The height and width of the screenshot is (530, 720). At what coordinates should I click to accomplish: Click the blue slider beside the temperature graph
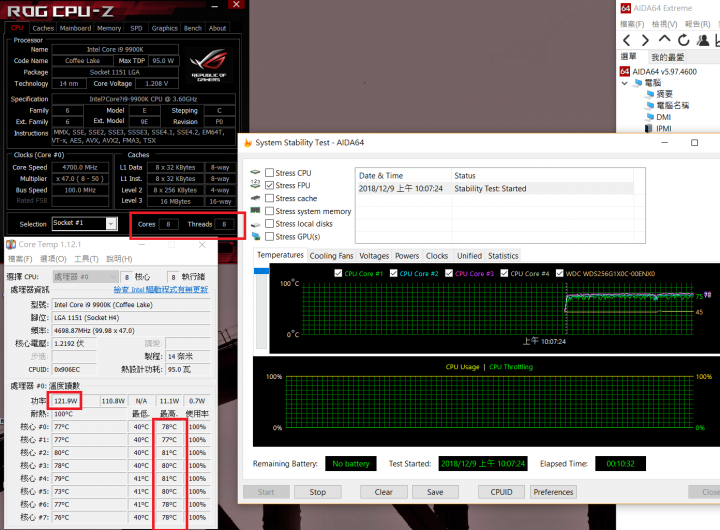(x=261, y=271)
